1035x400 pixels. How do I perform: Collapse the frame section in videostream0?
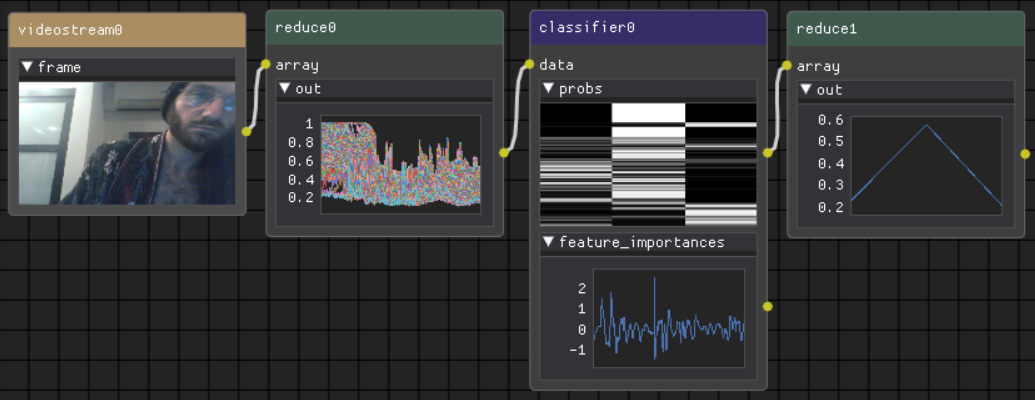coord(28,68)
